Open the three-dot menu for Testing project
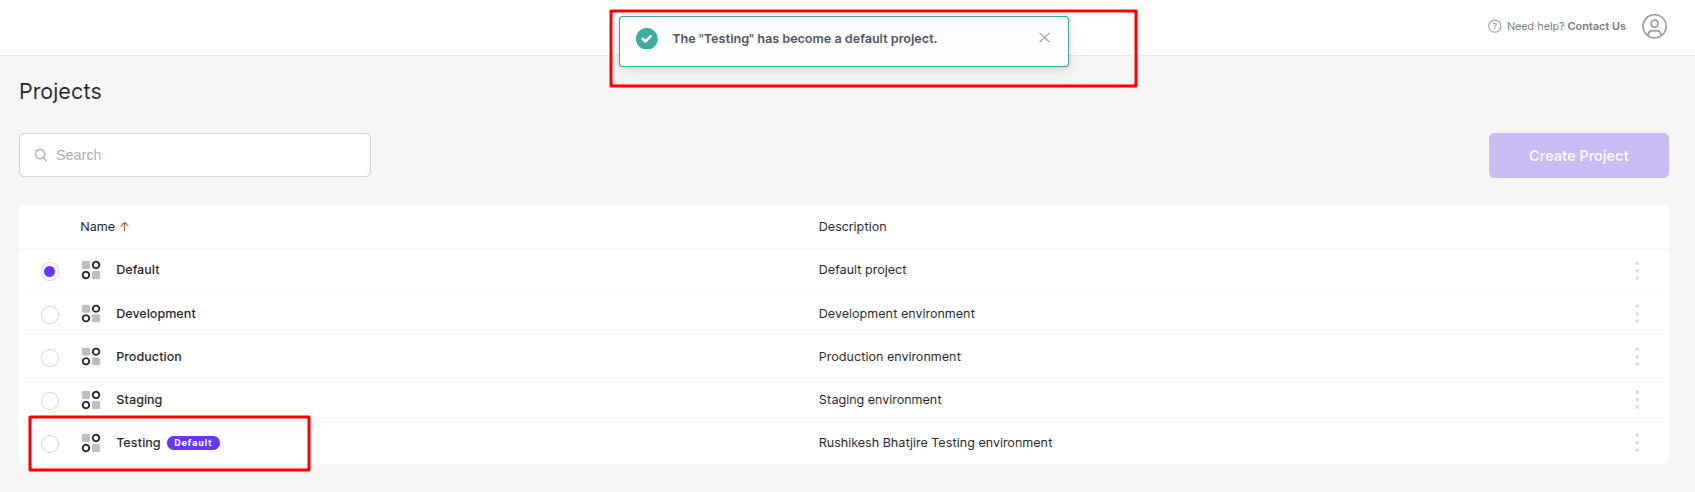The height and width of the screenshot is (492, 1695). tap(1637, 443)
